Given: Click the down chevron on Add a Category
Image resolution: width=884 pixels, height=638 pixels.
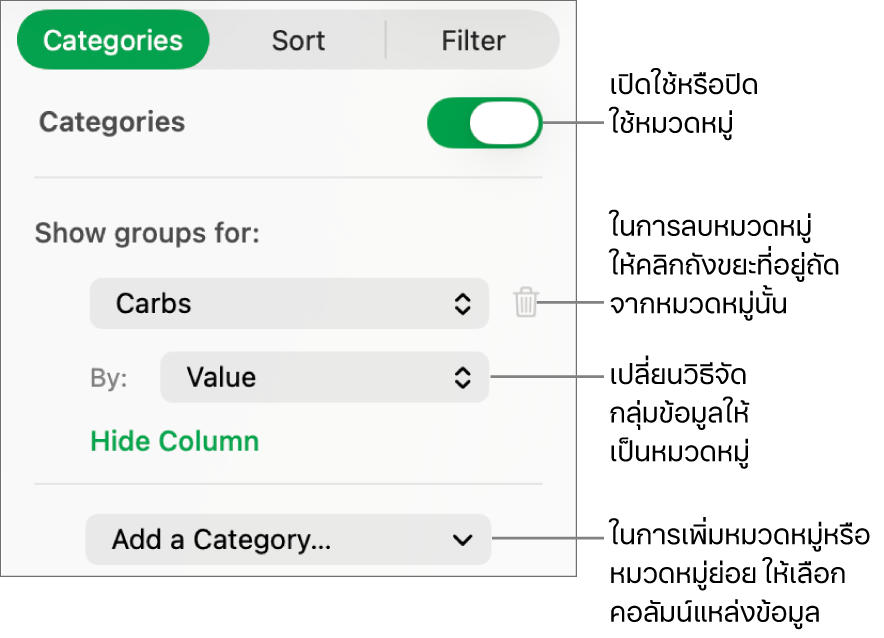Looking at the screenshot, I should tap(462, 540).
